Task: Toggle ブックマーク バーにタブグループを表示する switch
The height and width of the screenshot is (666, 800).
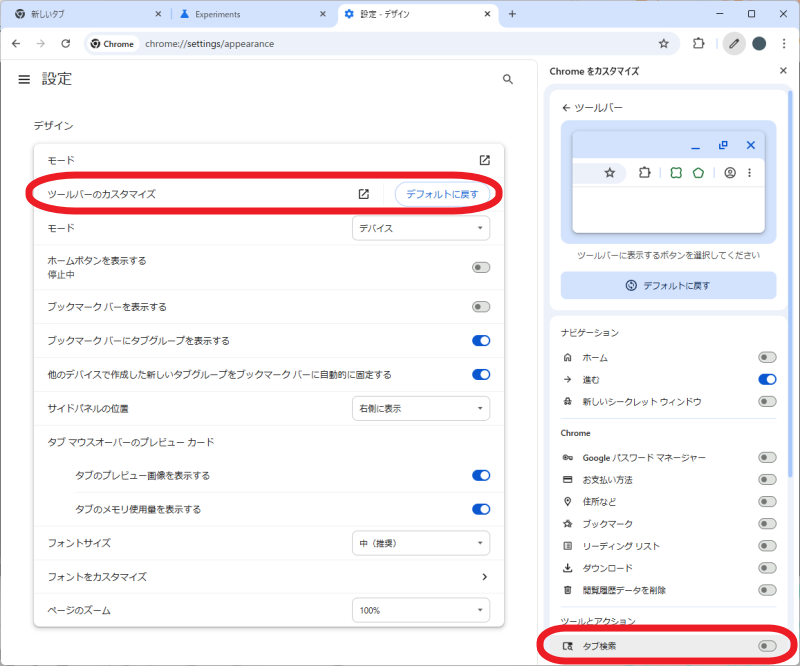Action: click(x=481, y=340)
